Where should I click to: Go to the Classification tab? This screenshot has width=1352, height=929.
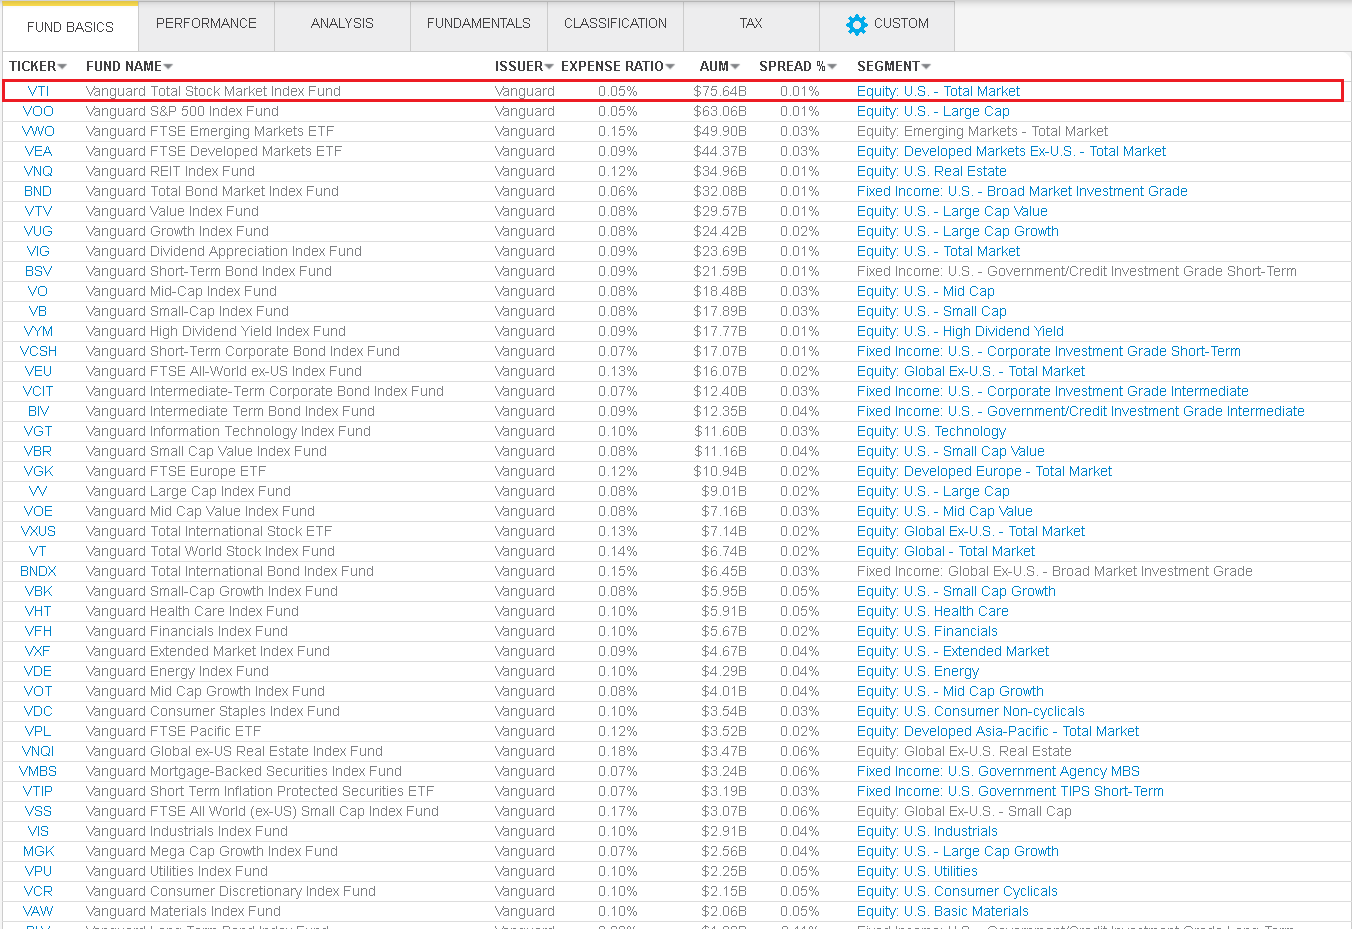(615, 24)
